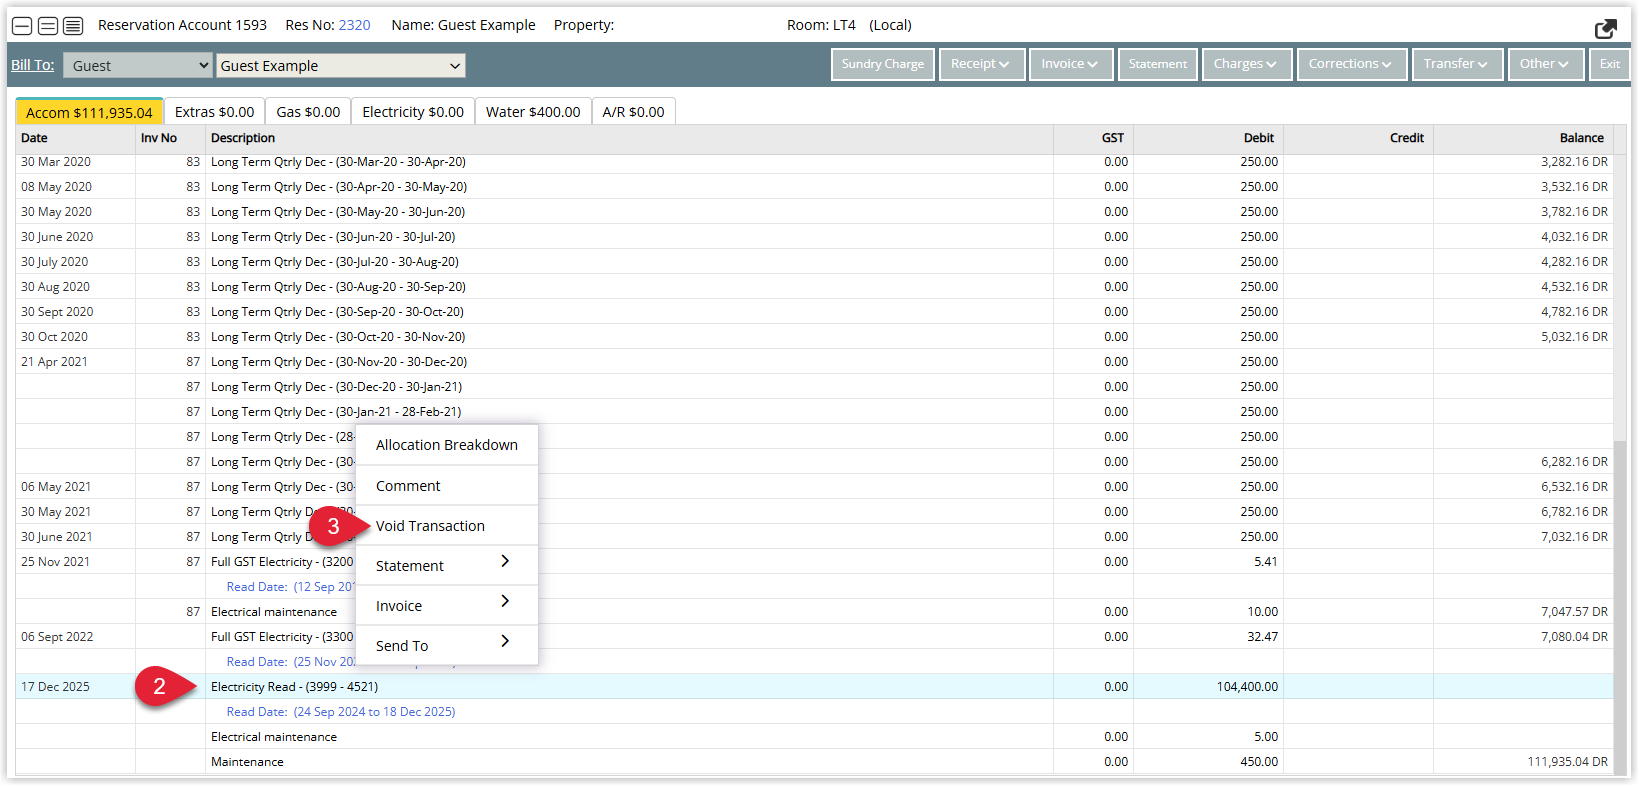Select the Electrical maintenance 10.00 row
The width and height of the screenshot is (1639, 786).
click(814, 612)
